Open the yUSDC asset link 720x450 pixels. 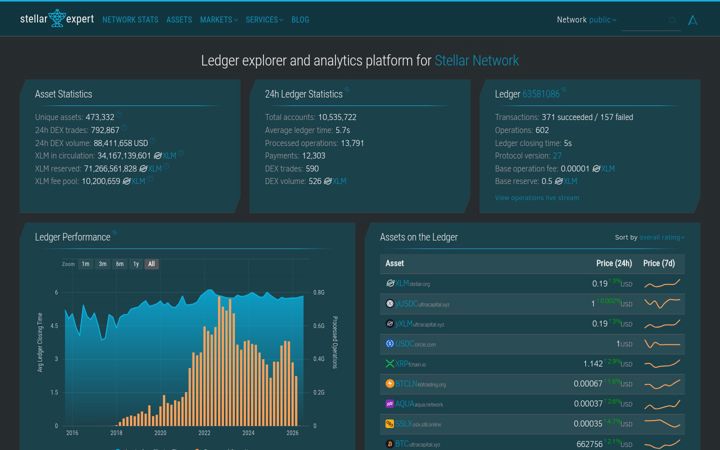[422, 304]
